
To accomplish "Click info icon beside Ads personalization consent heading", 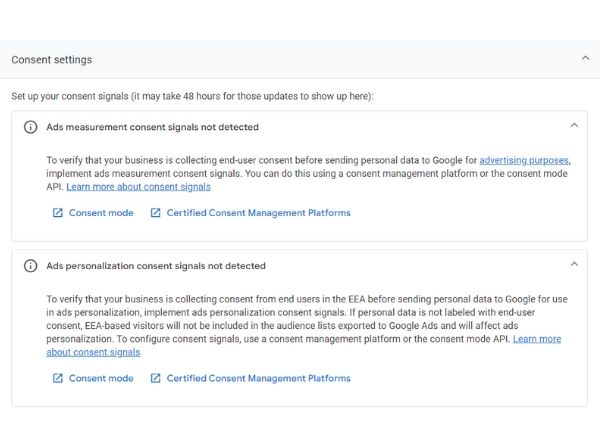I will pyautogui.click(x=31, y=266).
